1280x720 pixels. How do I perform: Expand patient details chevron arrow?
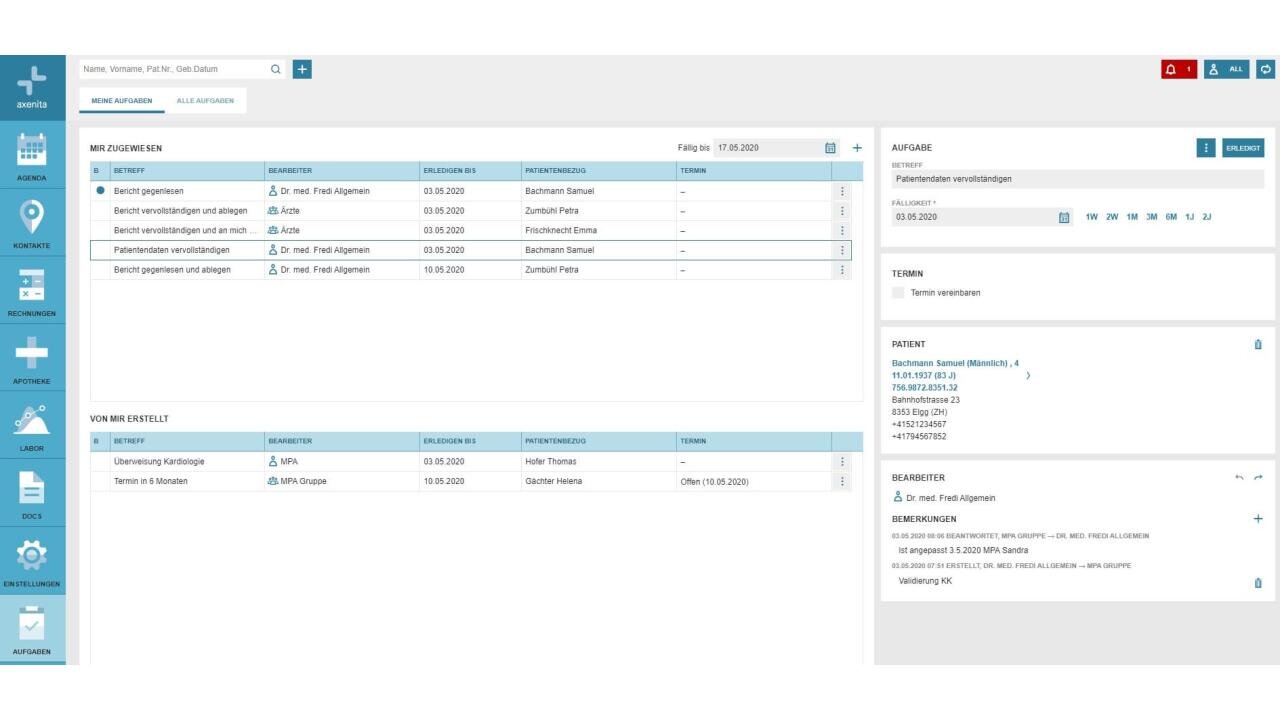tap(1028, 376)
